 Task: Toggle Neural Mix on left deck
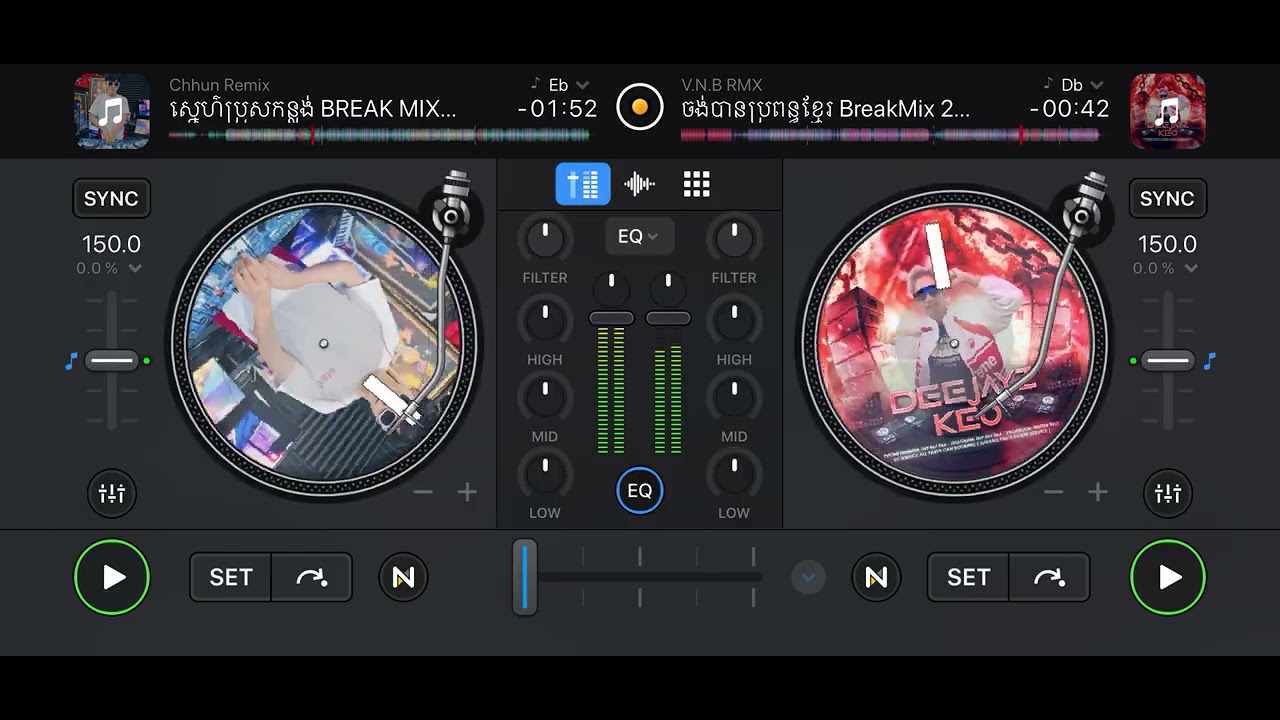pos(403,577)
